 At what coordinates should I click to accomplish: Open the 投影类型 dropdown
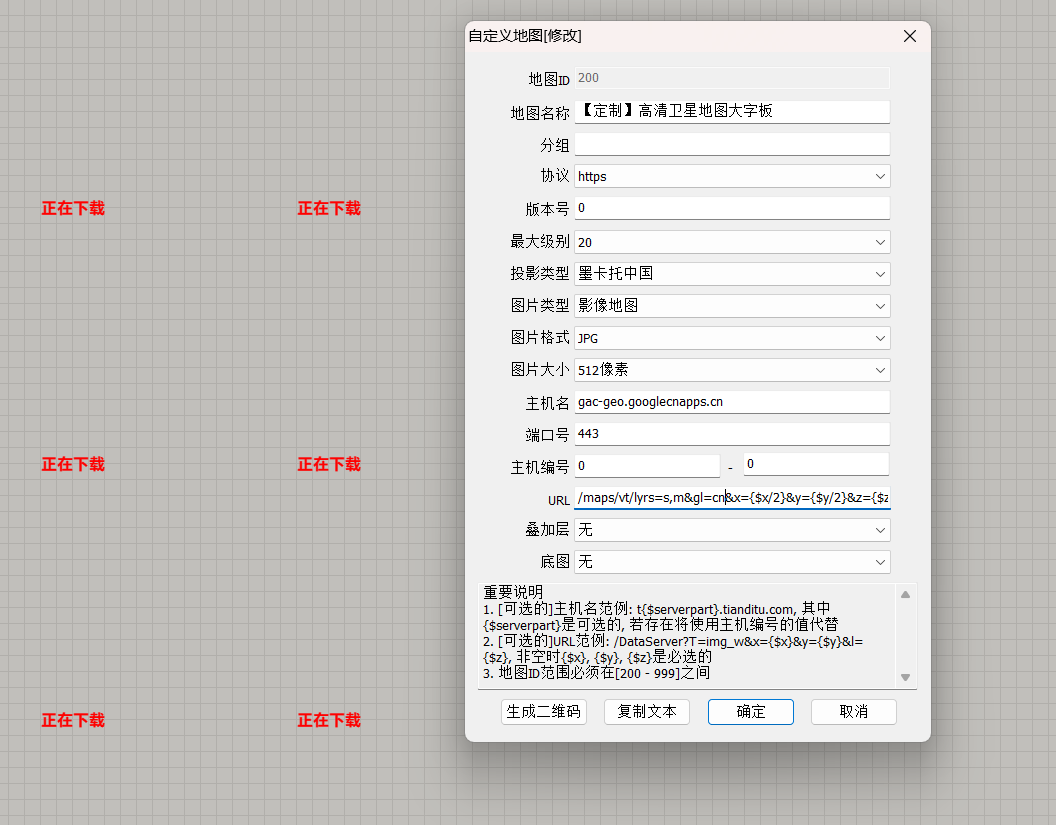tap(732, 274)
